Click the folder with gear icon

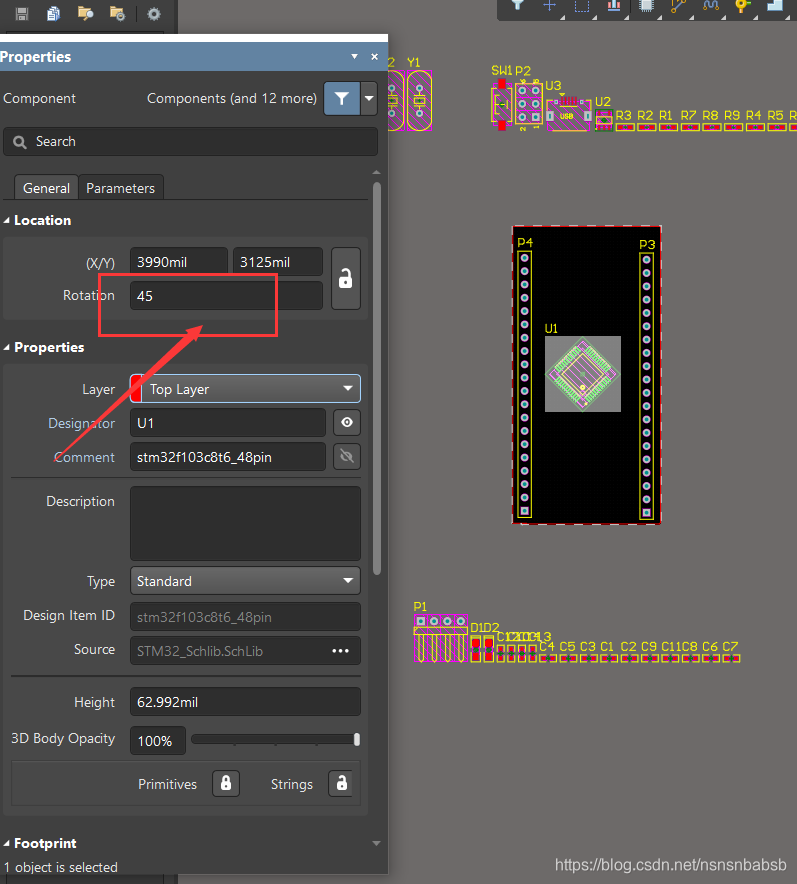pos(117,14)
